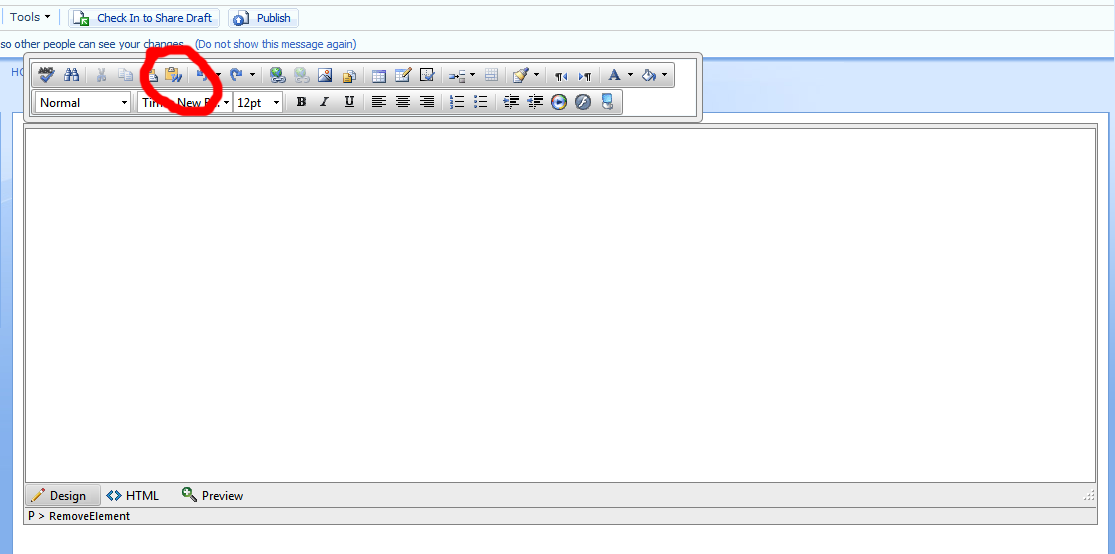Image resolution: width=1115 pixels, height=554 pixels.
Task: Click the dashed box with checkmark icon
Action: click(427, 75)
